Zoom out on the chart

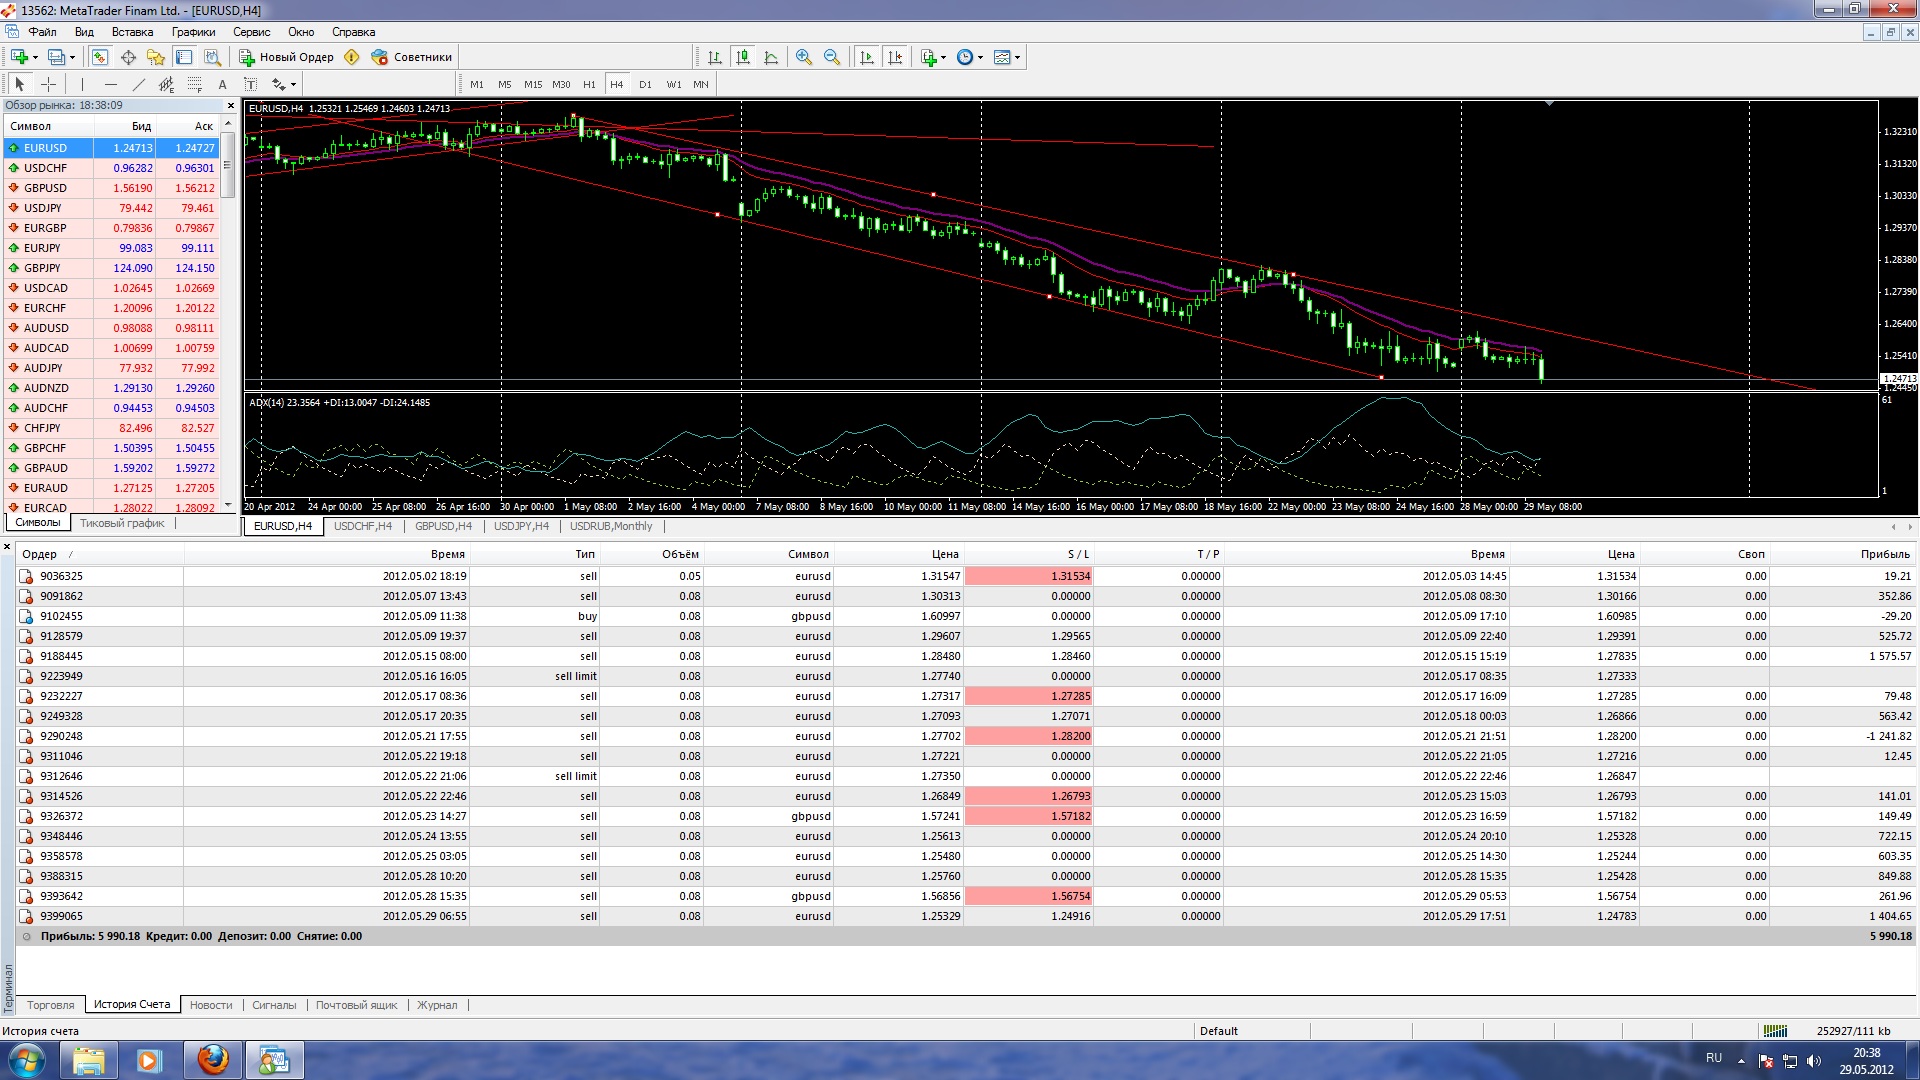[832, 57]
